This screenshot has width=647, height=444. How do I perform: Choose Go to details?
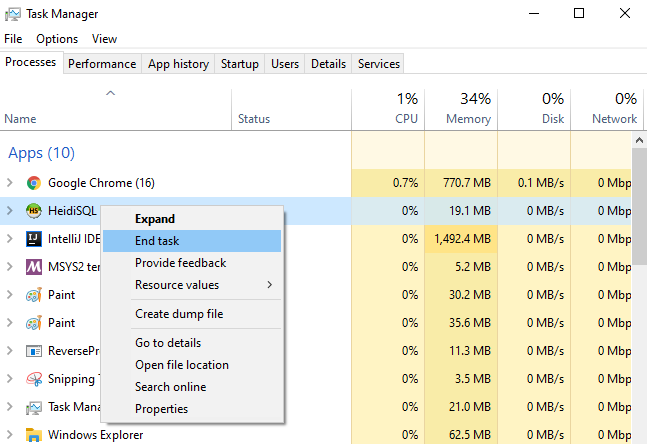(192, 343)
